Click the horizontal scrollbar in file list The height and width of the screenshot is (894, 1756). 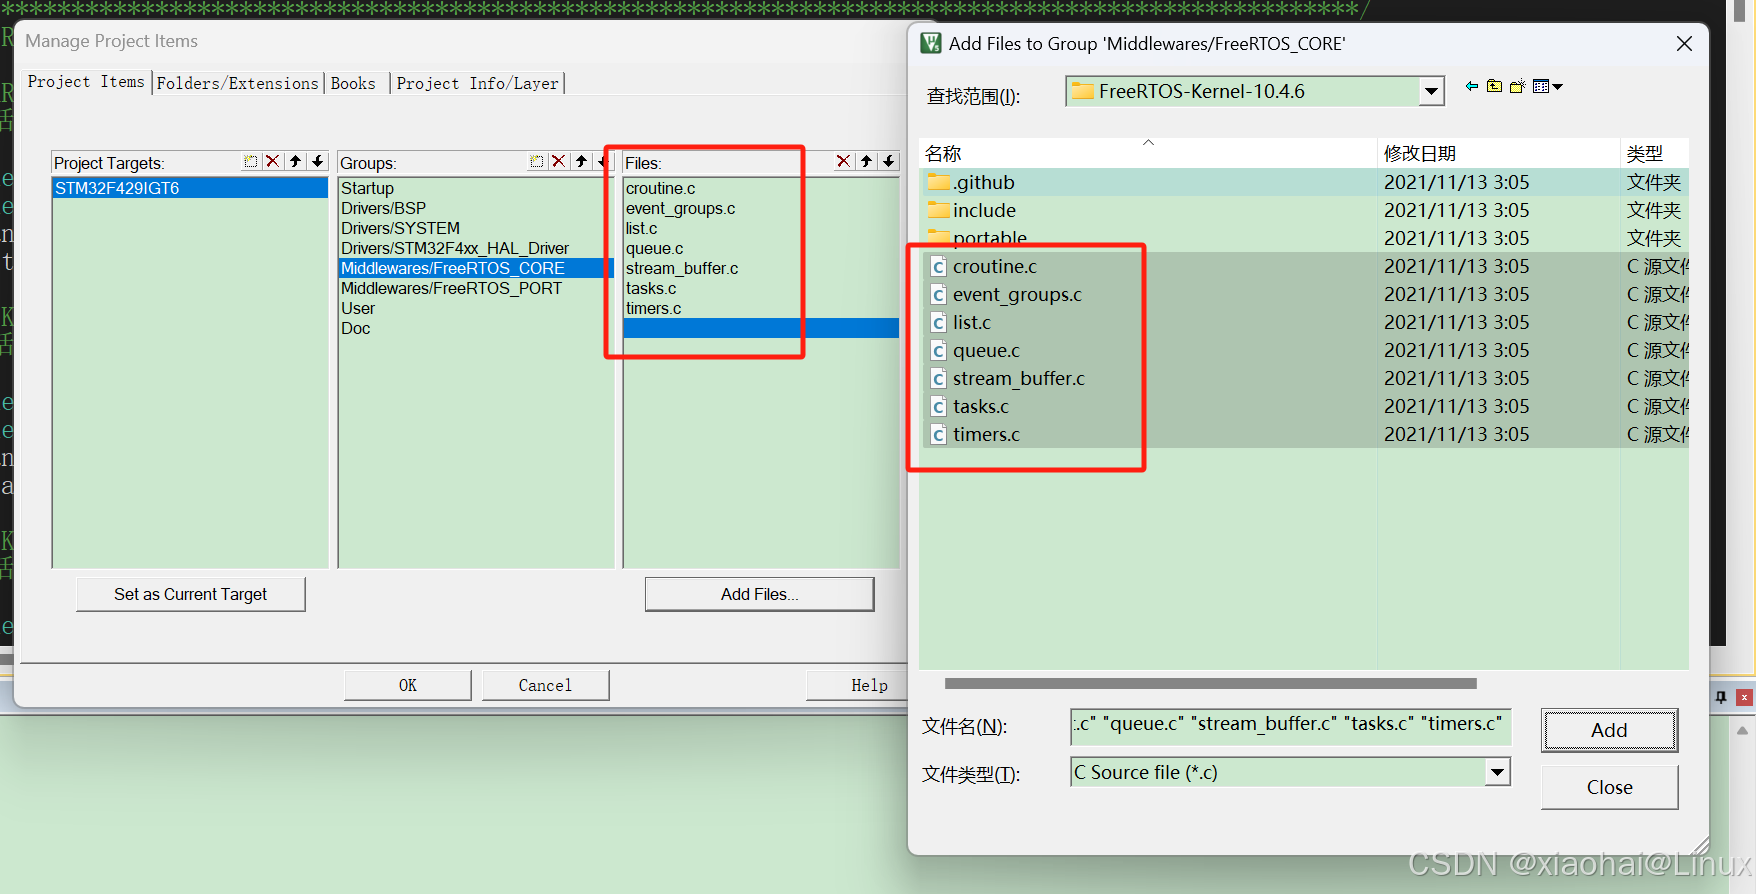point(1210,684)
